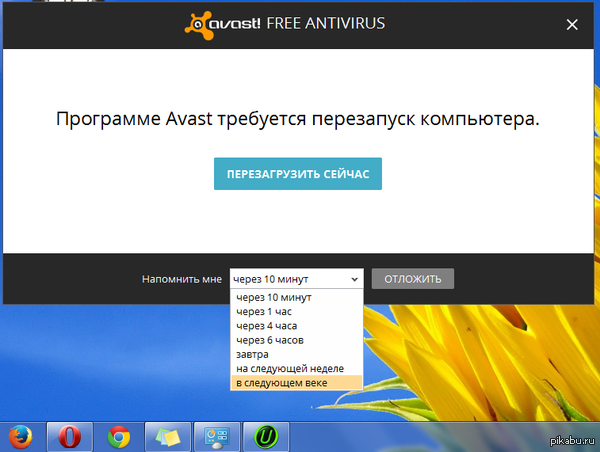Launch the green U uninstaller taskbar icon
This screenshot has height=452, width=600.
coord(265,436)
